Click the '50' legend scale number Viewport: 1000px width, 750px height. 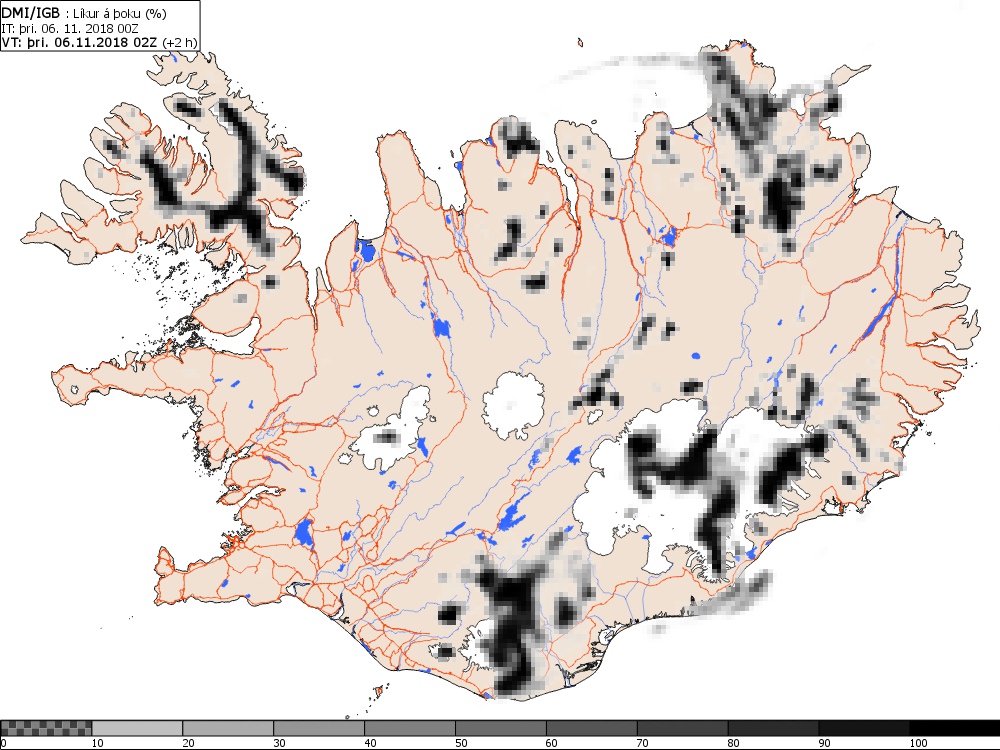460,743
